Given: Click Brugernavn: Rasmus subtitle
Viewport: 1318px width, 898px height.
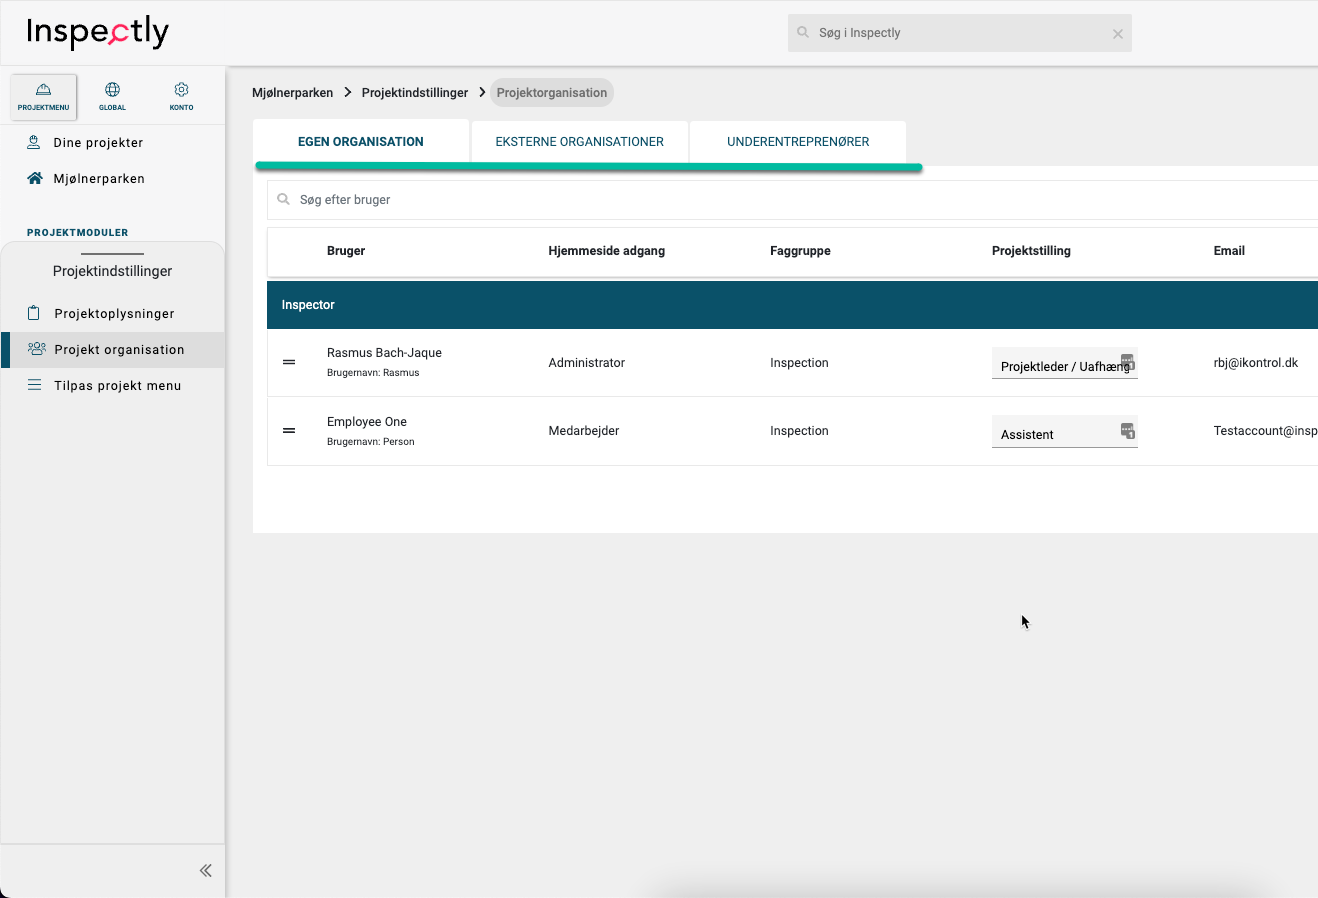Looking at the screenshot, I should click(373, 373).
